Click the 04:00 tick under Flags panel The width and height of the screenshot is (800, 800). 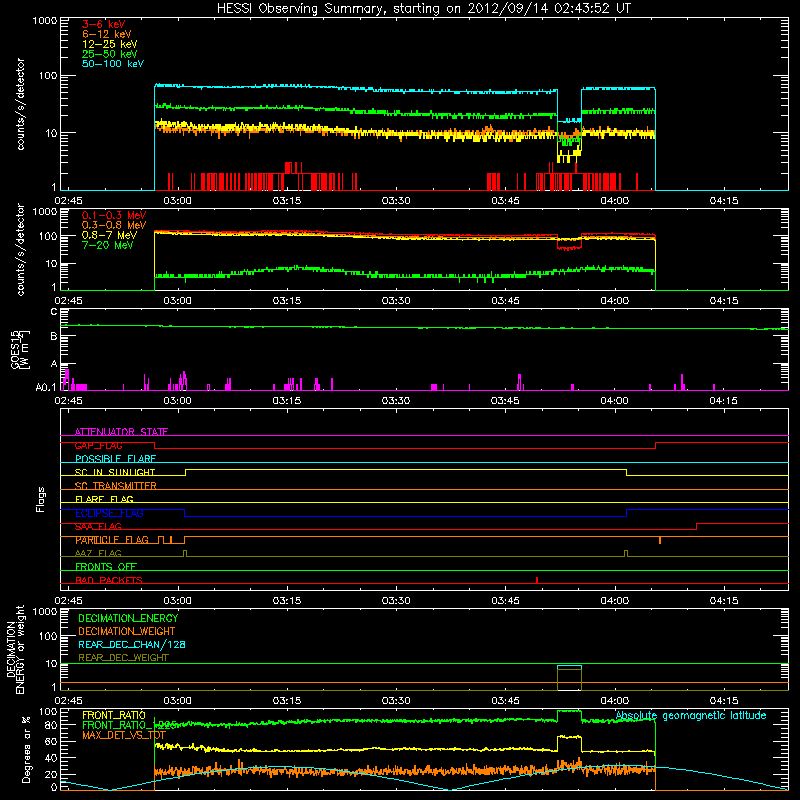(614, 601)
